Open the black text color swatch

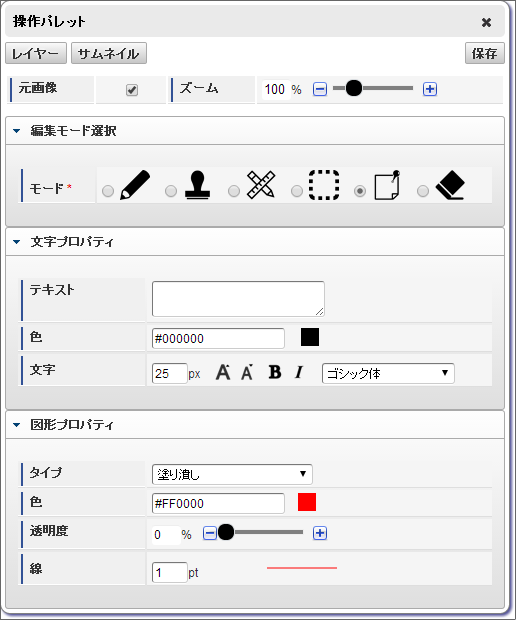(310, 337)
